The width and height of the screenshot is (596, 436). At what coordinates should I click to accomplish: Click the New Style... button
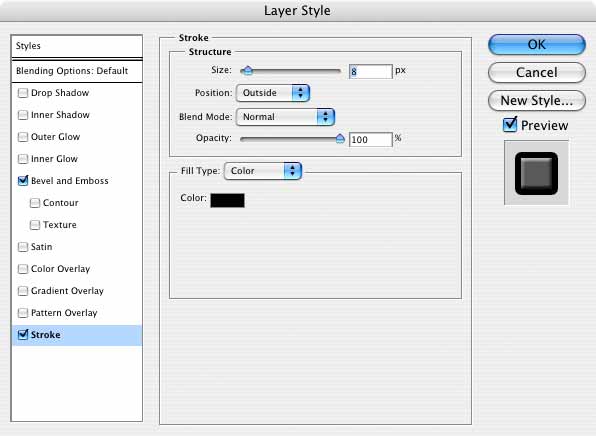[x=536, y=101]
